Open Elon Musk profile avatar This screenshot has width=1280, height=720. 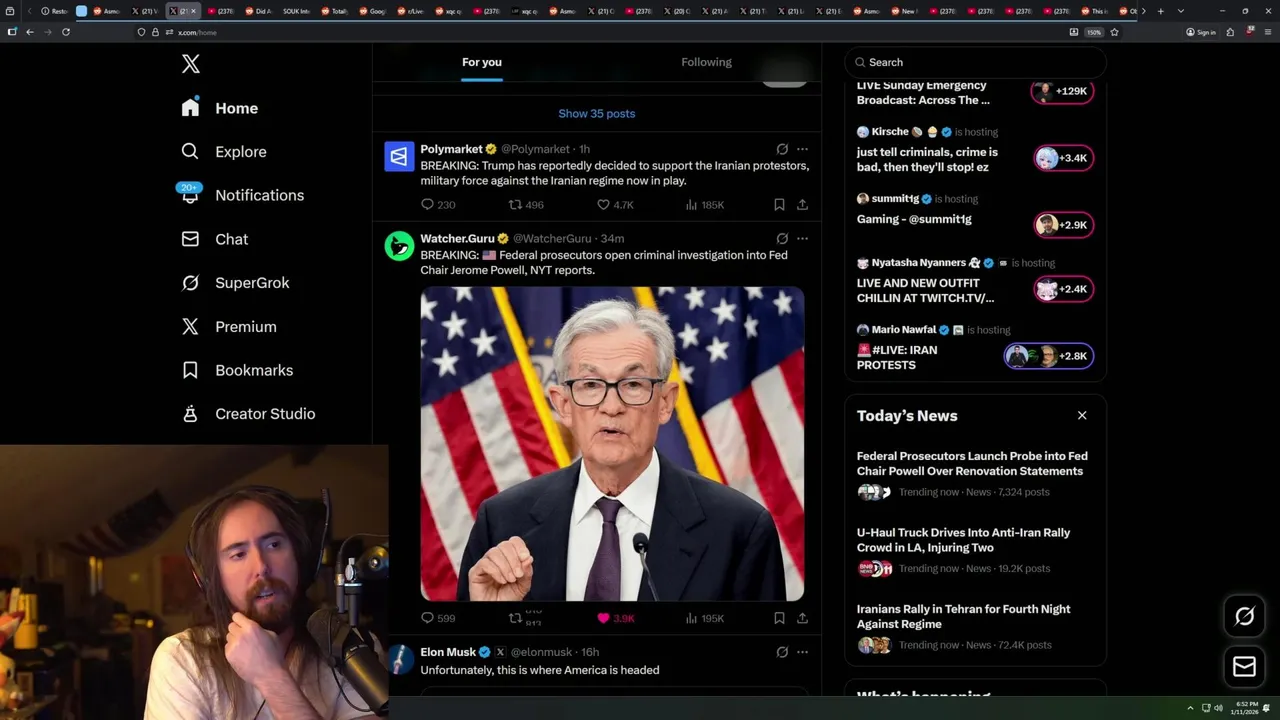tap(399, 660)
